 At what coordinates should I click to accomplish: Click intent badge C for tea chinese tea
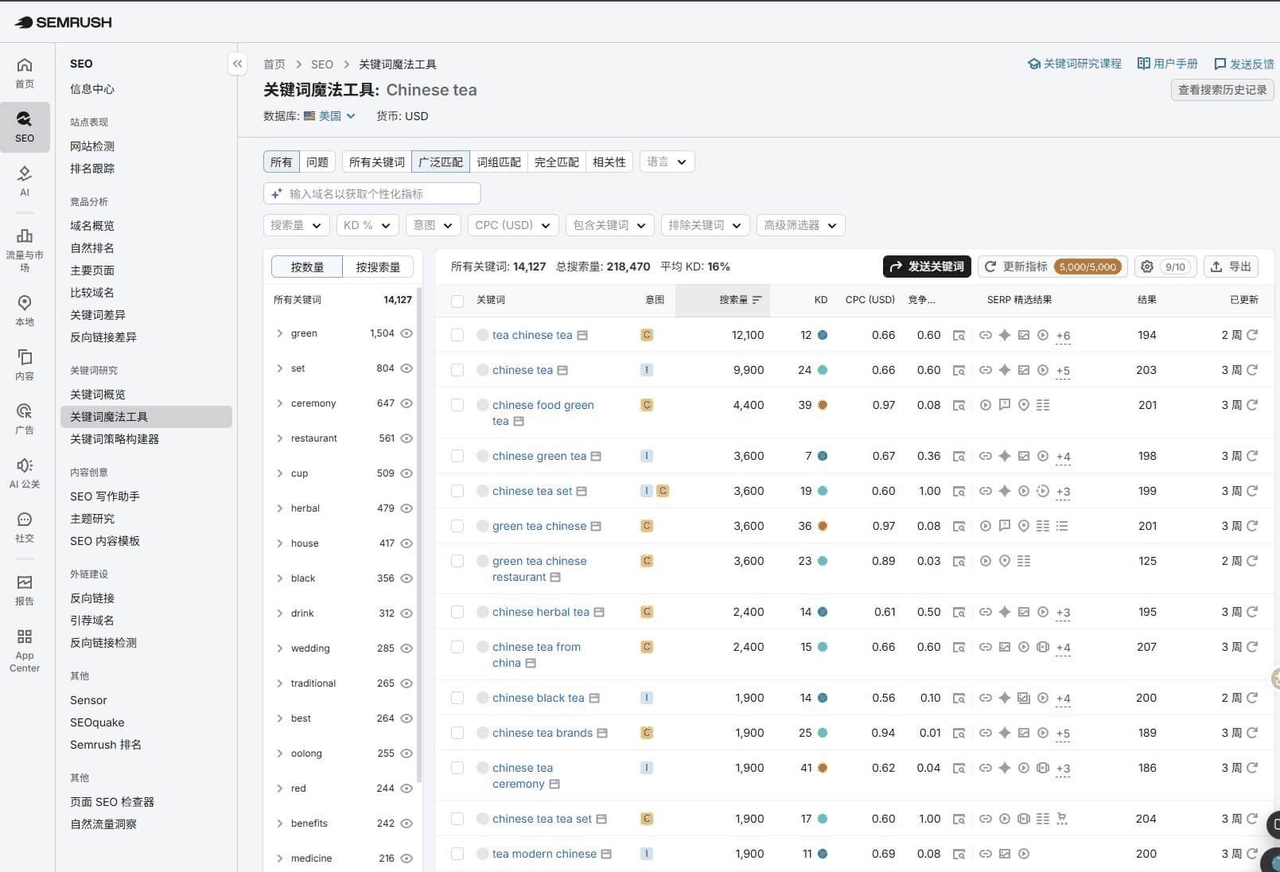coord(647,335)
